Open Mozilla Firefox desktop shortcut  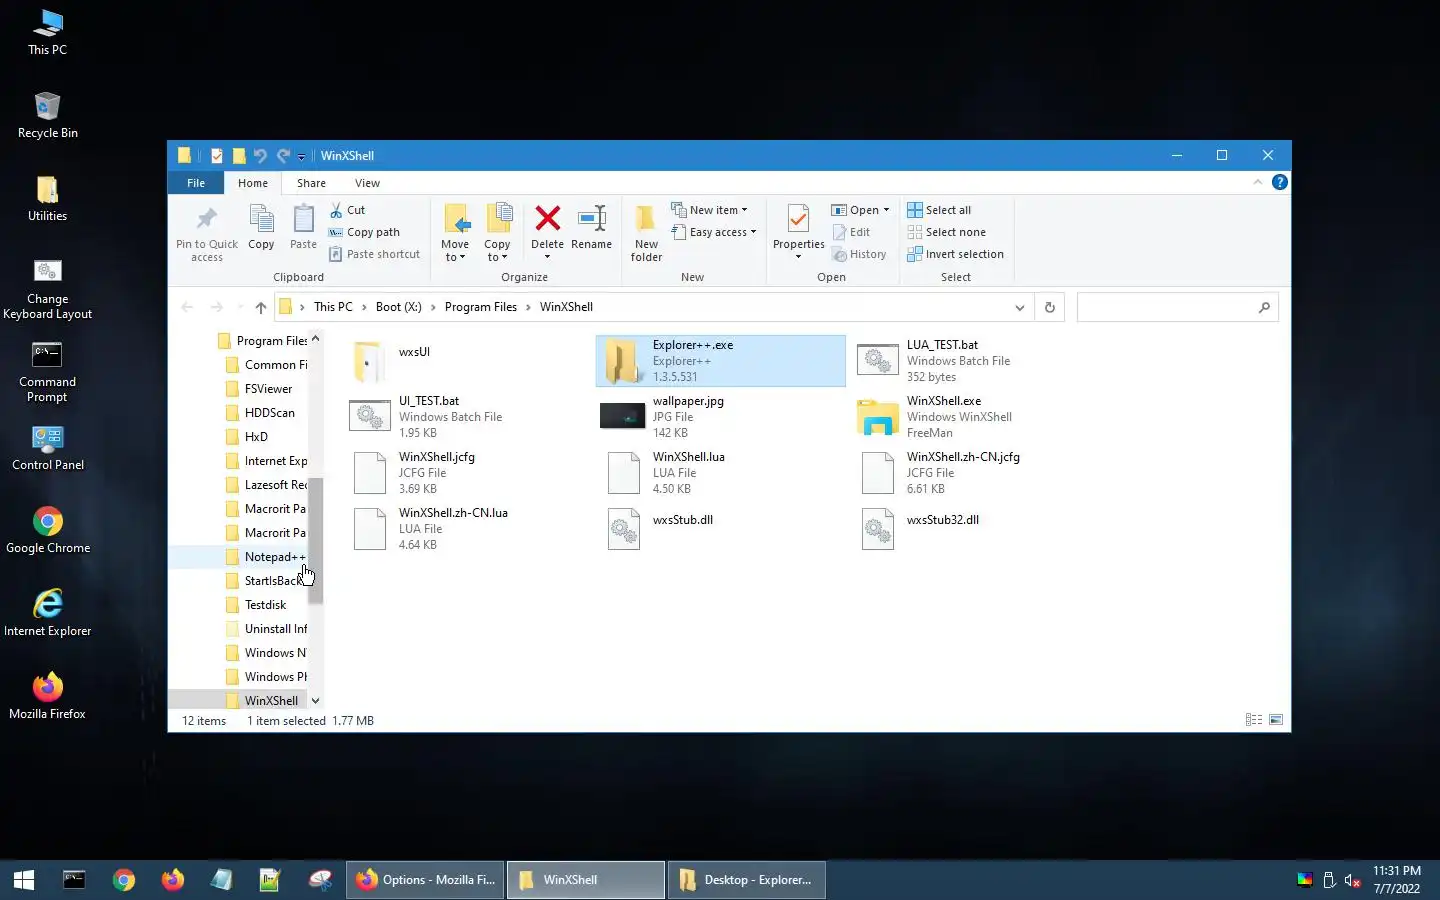(x=47, y=696)
